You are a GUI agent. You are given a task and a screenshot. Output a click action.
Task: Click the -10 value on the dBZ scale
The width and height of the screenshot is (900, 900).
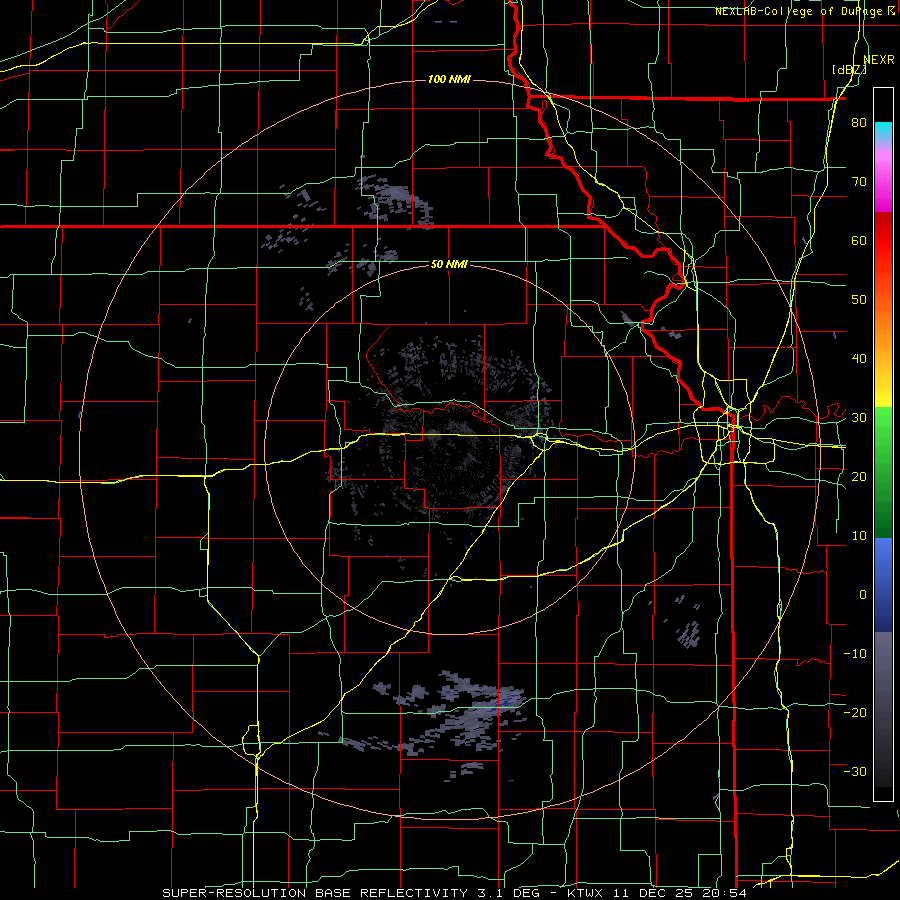click(855, 654)
